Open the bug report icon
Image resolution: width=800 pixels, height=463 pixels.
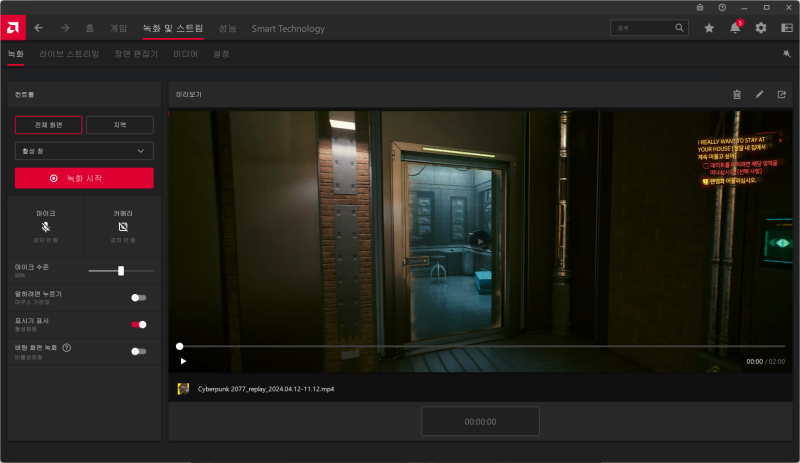pos(700,8)
